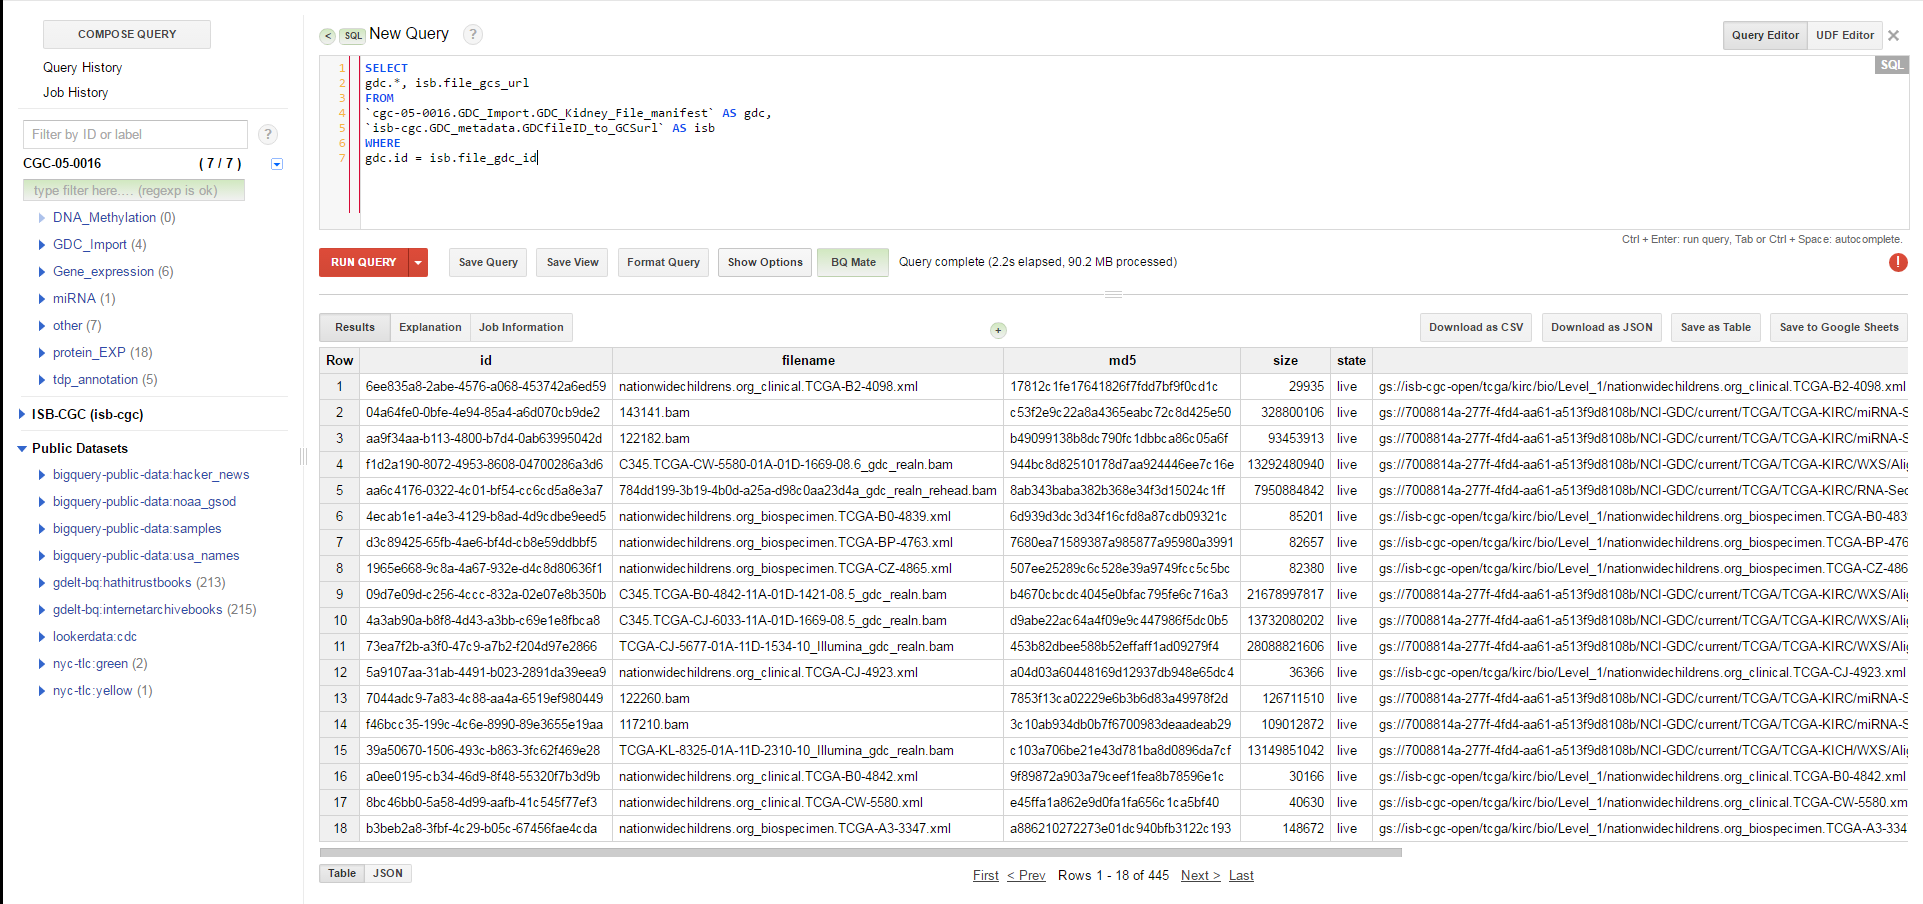Open the bigquery-public-data:hacker_news dataset
Screen dimensions: 1923x904
pyautogui.click(x=151, y=475)
